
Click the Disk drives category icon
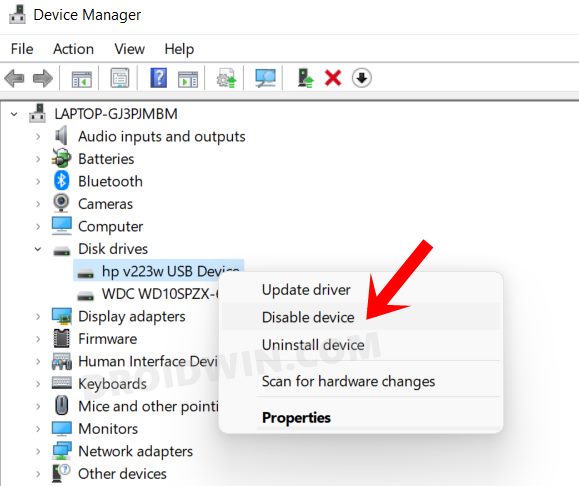(62, 251)
